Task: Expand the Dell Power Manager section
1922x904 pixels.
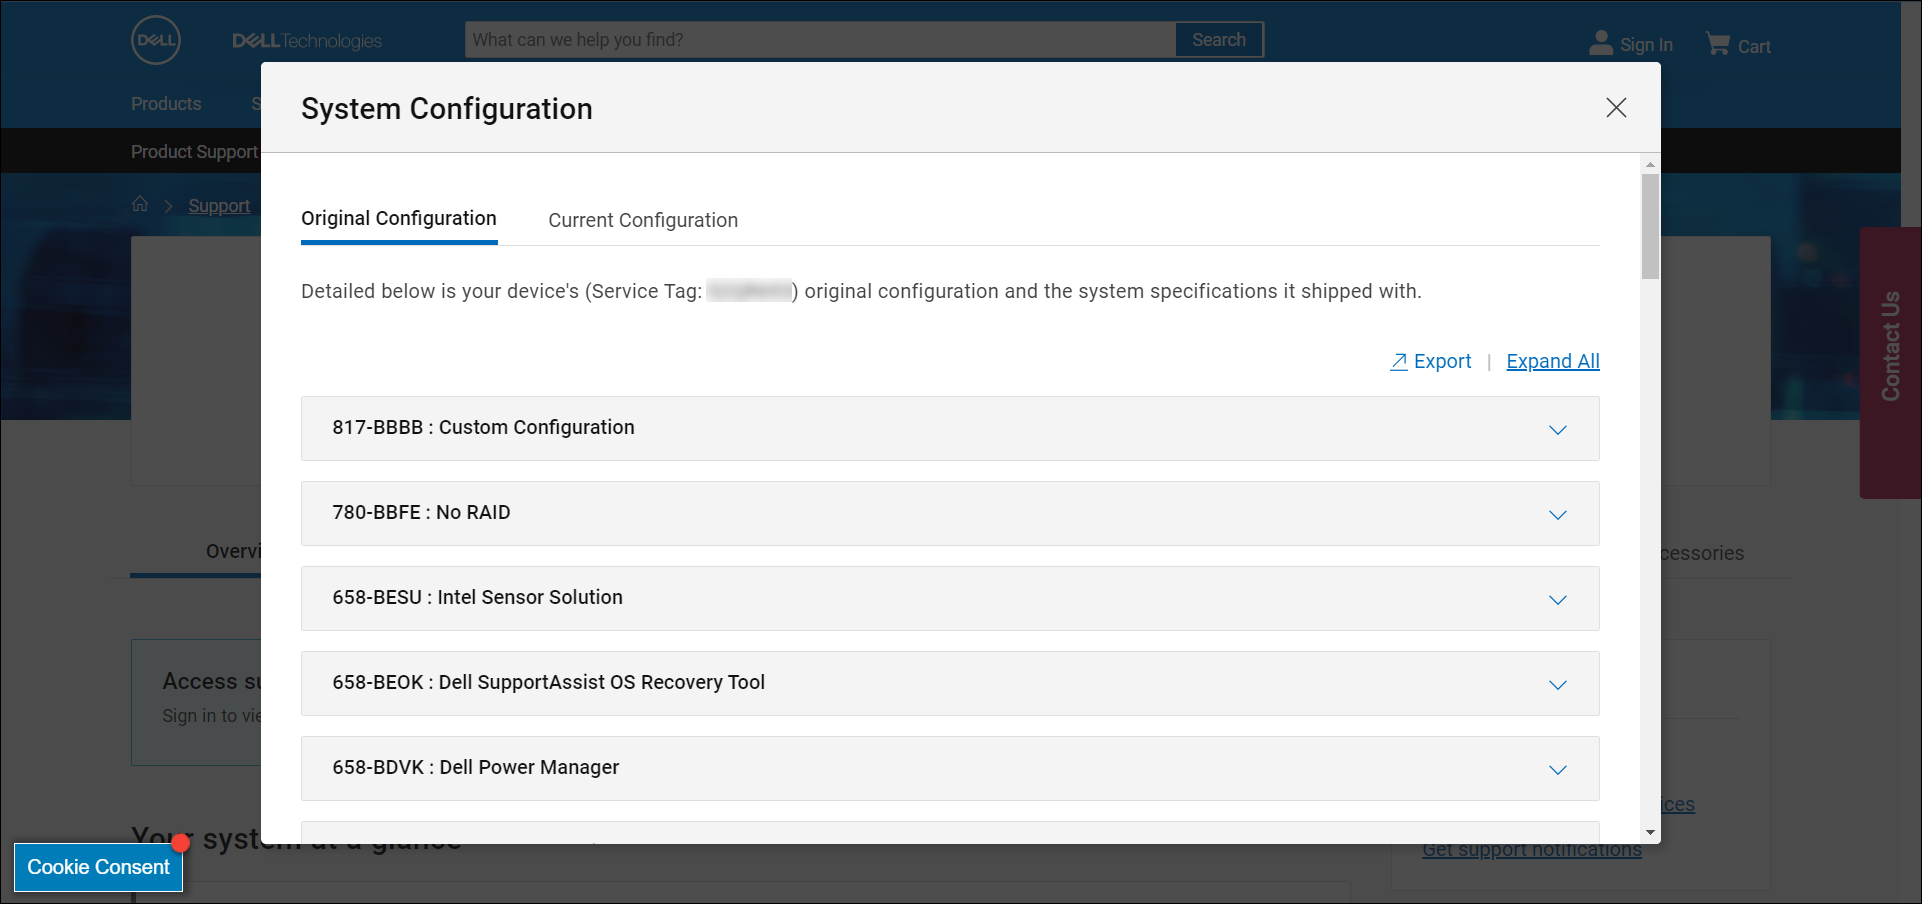Action: (1557, 770)
